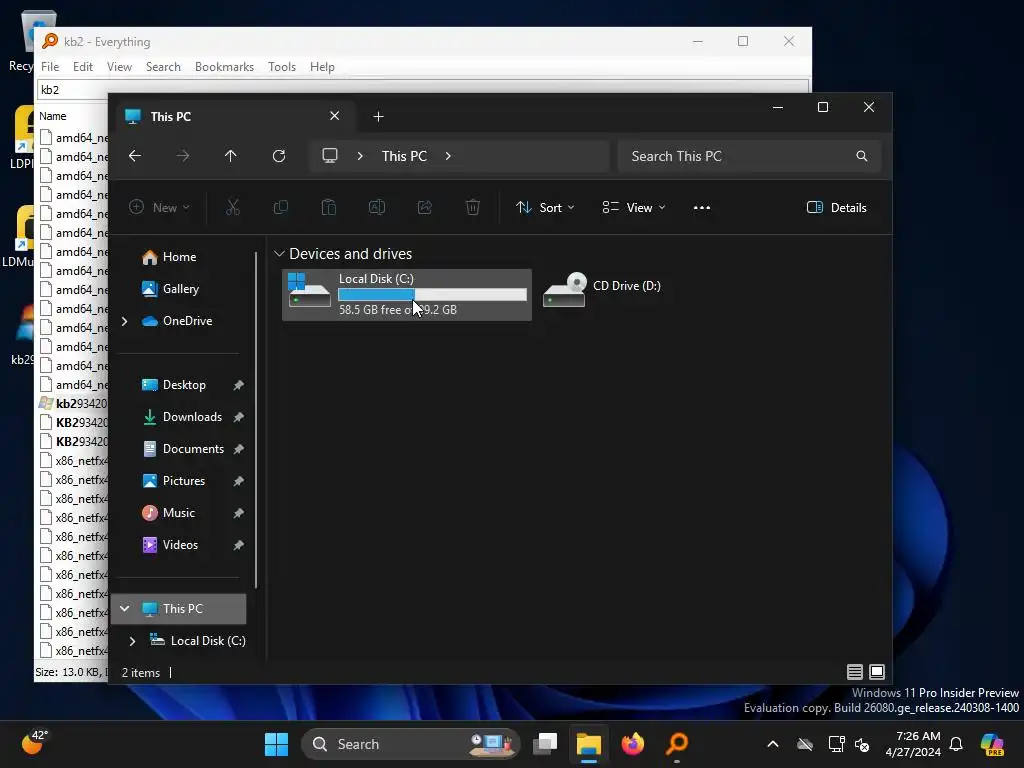
Task: Click the Share icon in toolbar
Action: [424, 208]
